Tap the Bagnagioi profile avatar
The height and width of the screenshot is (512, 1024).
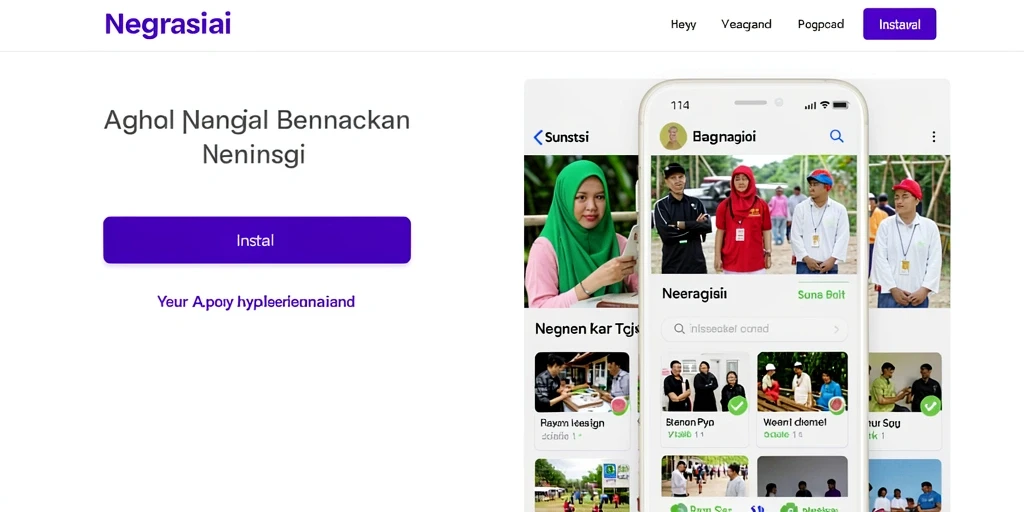tap(673, 136)
